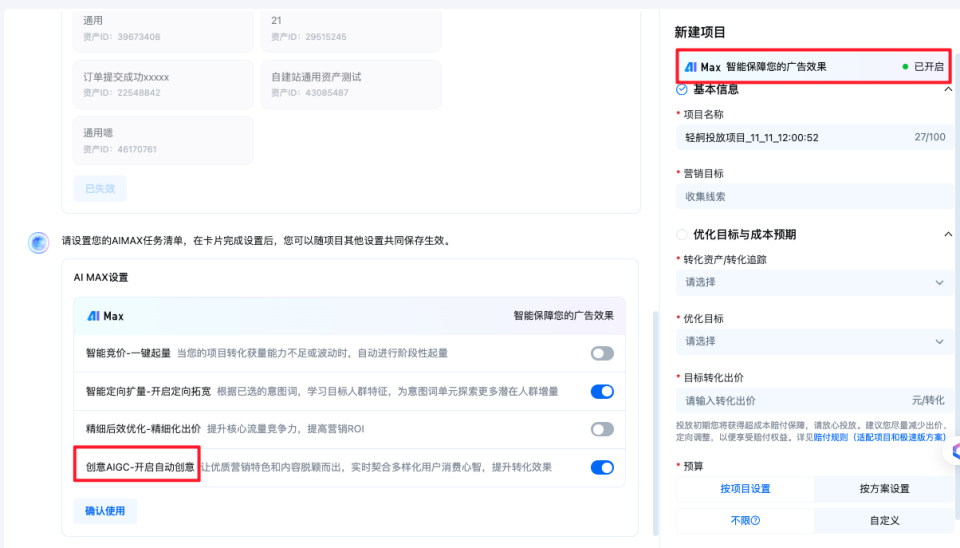Turn off 创意AIGC-开启自动创意 switch
960x548 pixels.
pyautogui.click(x=602, y=467)
